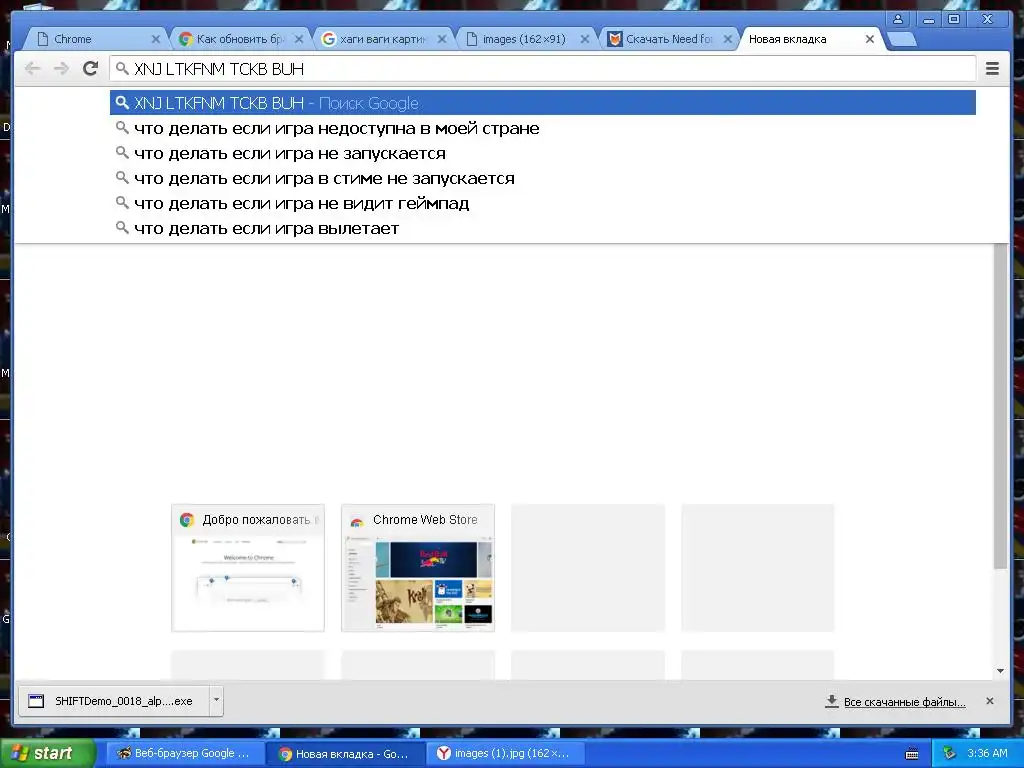Close the downloads bar
The height and width of the screenshot is (768, 1024).
(989, 701)
